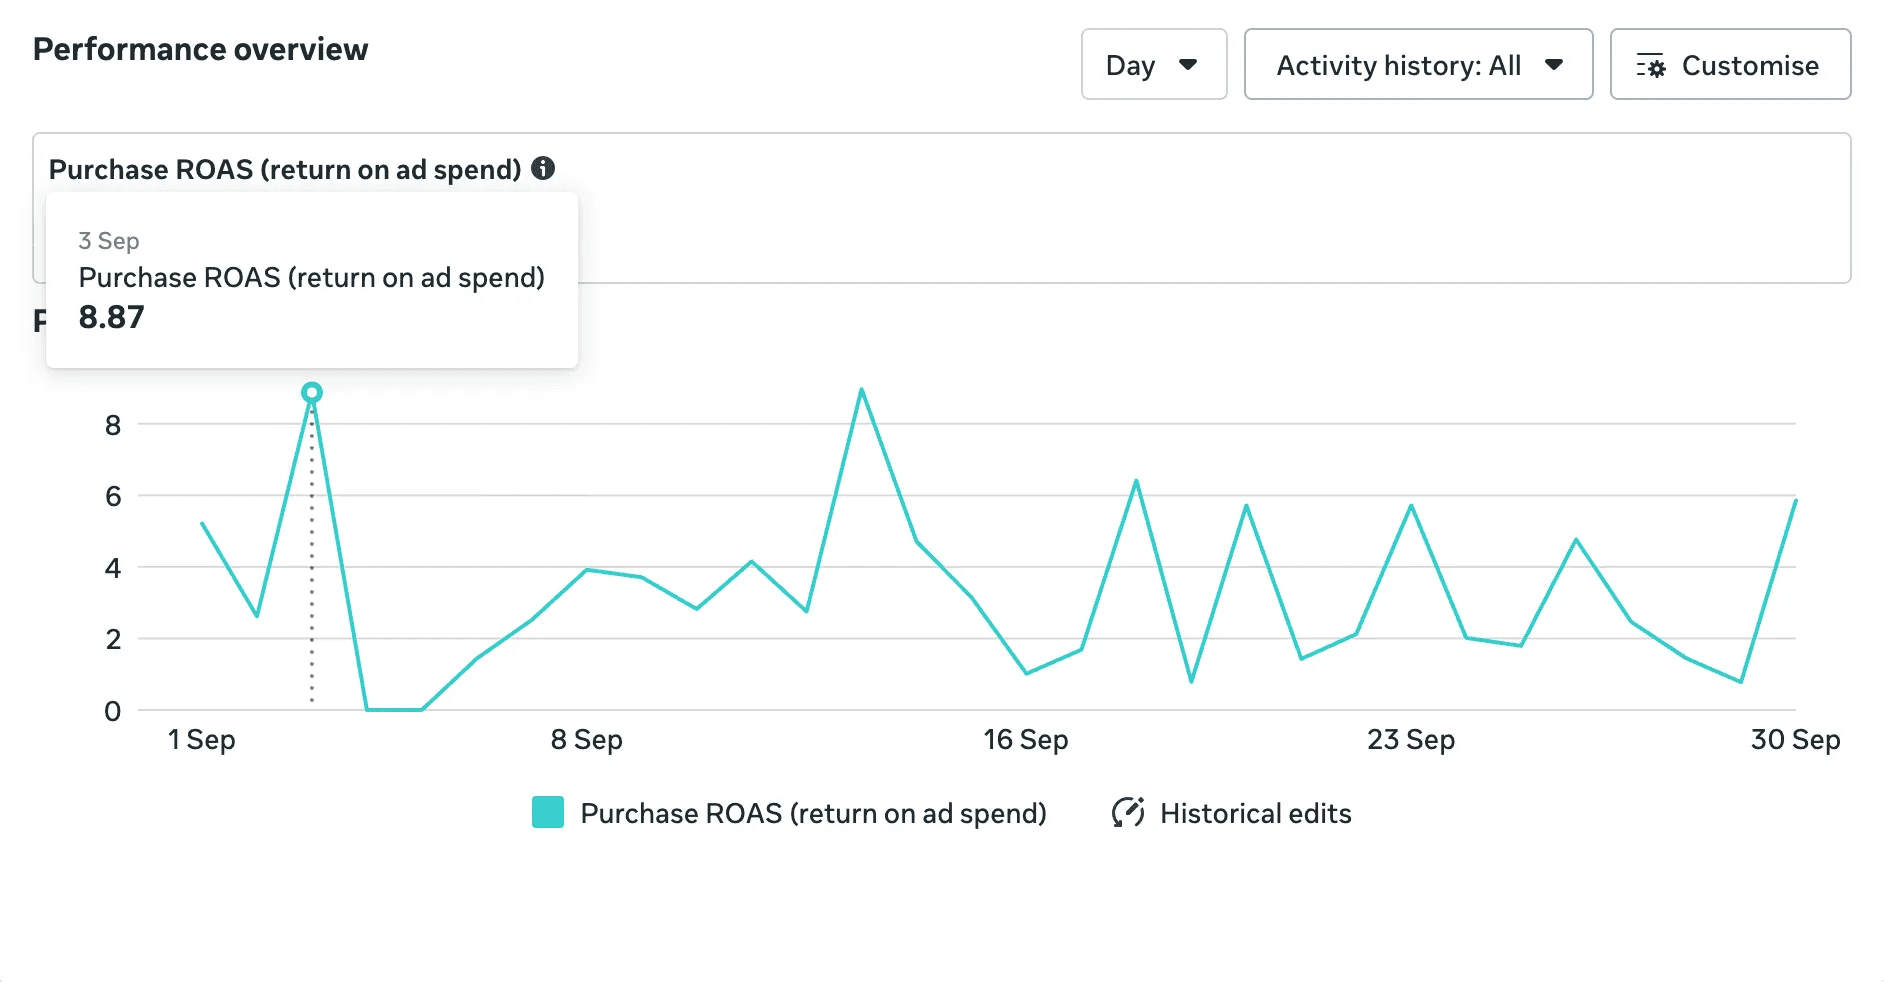Click the highlighted 3 Sep data point marker
Viewport: 1884px width, 982px height.
click(x=312, y=393)
